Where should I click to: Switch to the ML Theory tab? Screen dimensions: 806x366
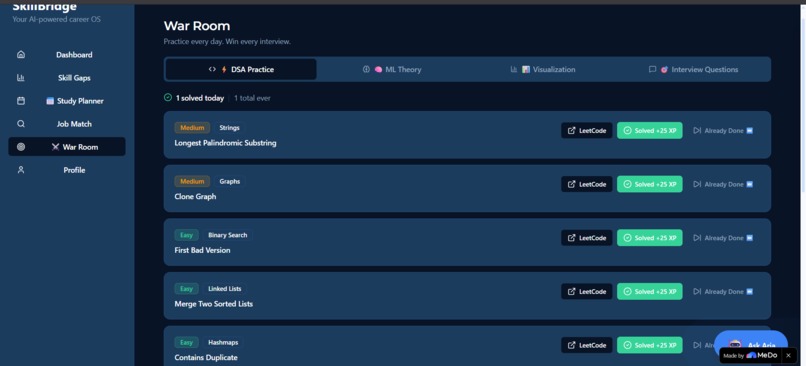tap(392, 69)
